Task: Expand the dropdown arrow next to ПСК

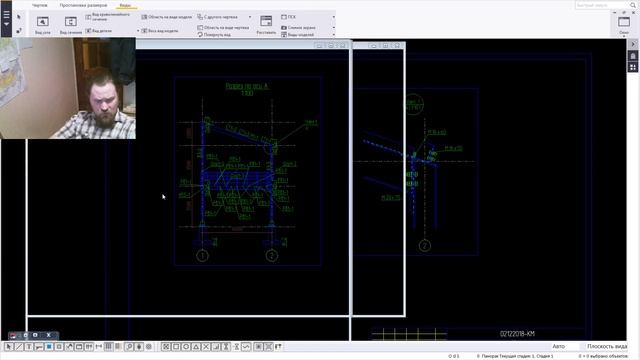Action: (x=333, y=17)
